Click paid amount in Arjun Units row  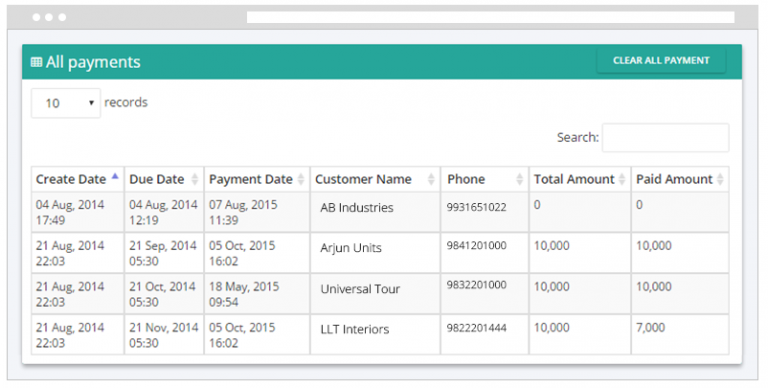point(653,246)
